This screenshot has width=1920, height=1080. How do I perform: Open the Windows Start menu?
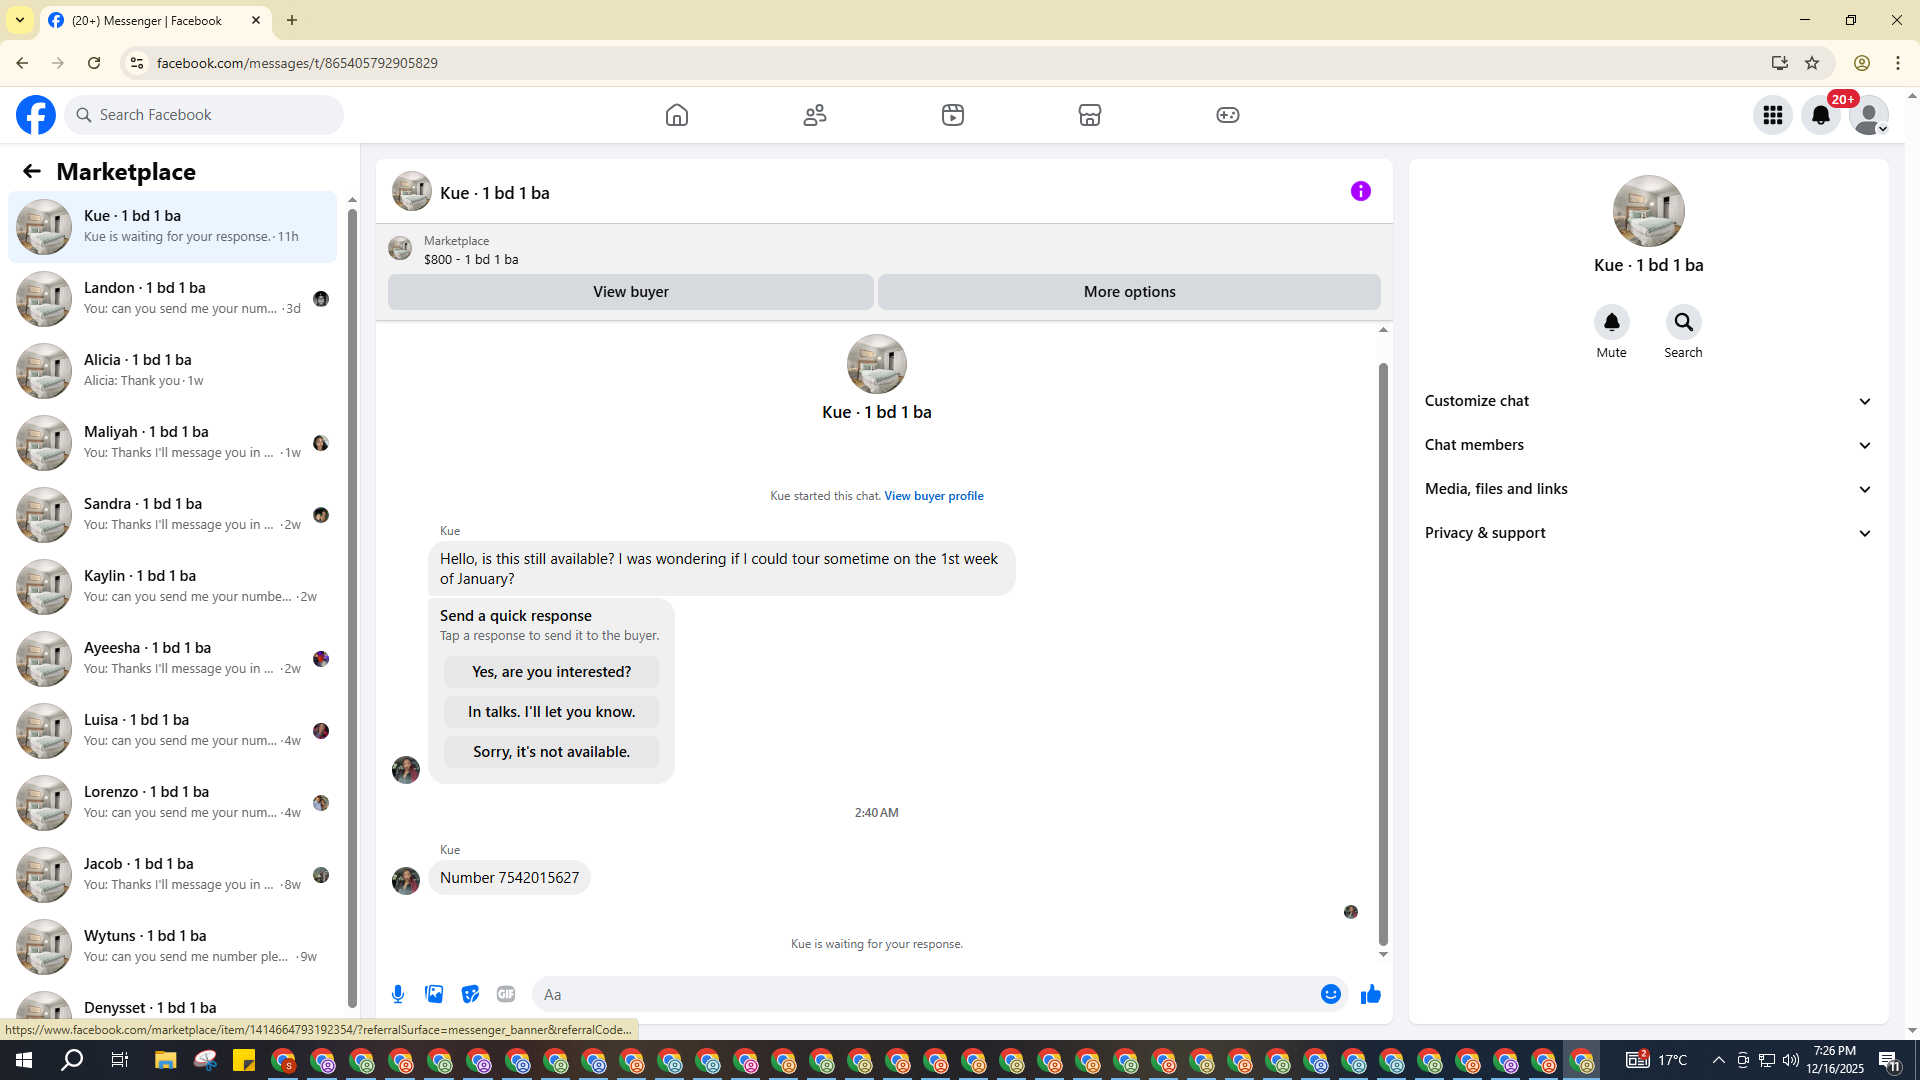click(x=24, y=1060)
